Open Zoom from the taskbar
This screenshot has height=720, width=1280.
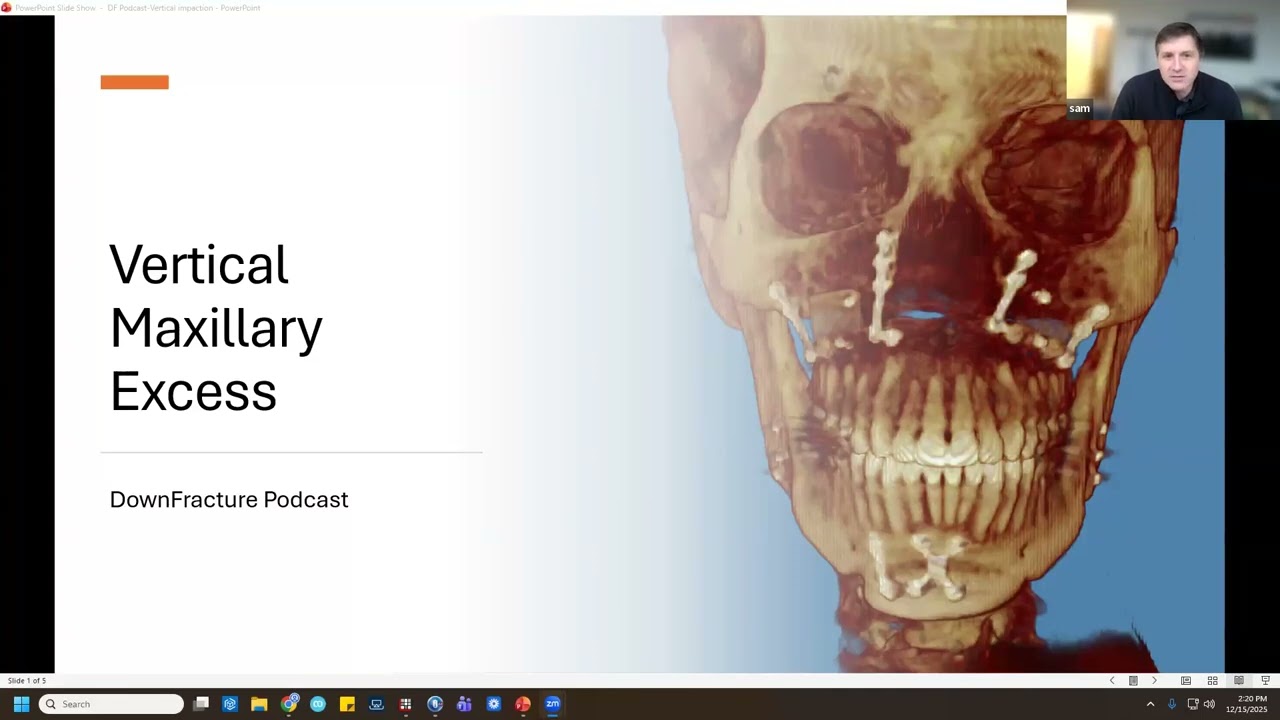point(552,704)
